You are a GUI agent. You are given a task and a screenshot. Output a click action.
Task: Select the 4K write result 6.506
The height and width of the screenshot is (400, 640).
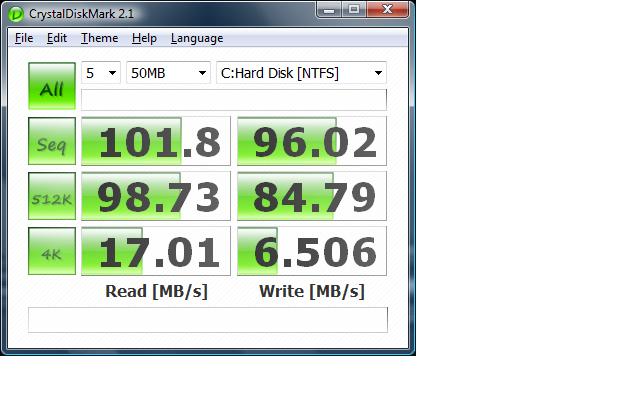coord(312,251)
